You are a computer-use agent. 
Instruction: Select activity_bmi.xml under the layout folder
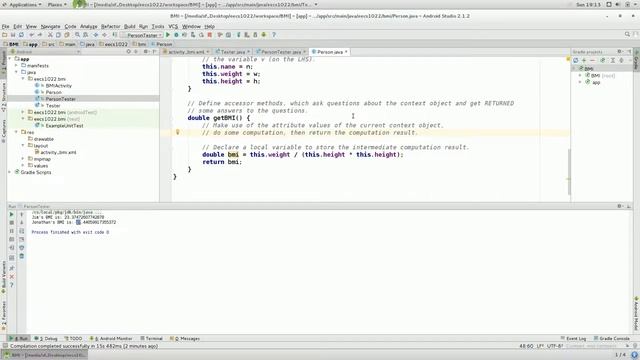click(58, 152)
